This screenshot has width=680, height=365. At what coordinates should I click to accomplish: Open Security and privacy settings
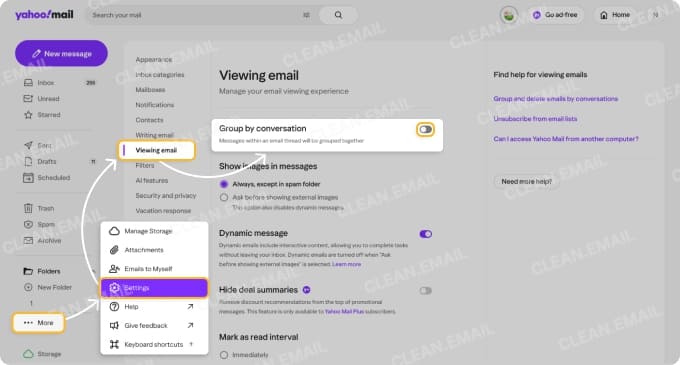coord(166,196)
